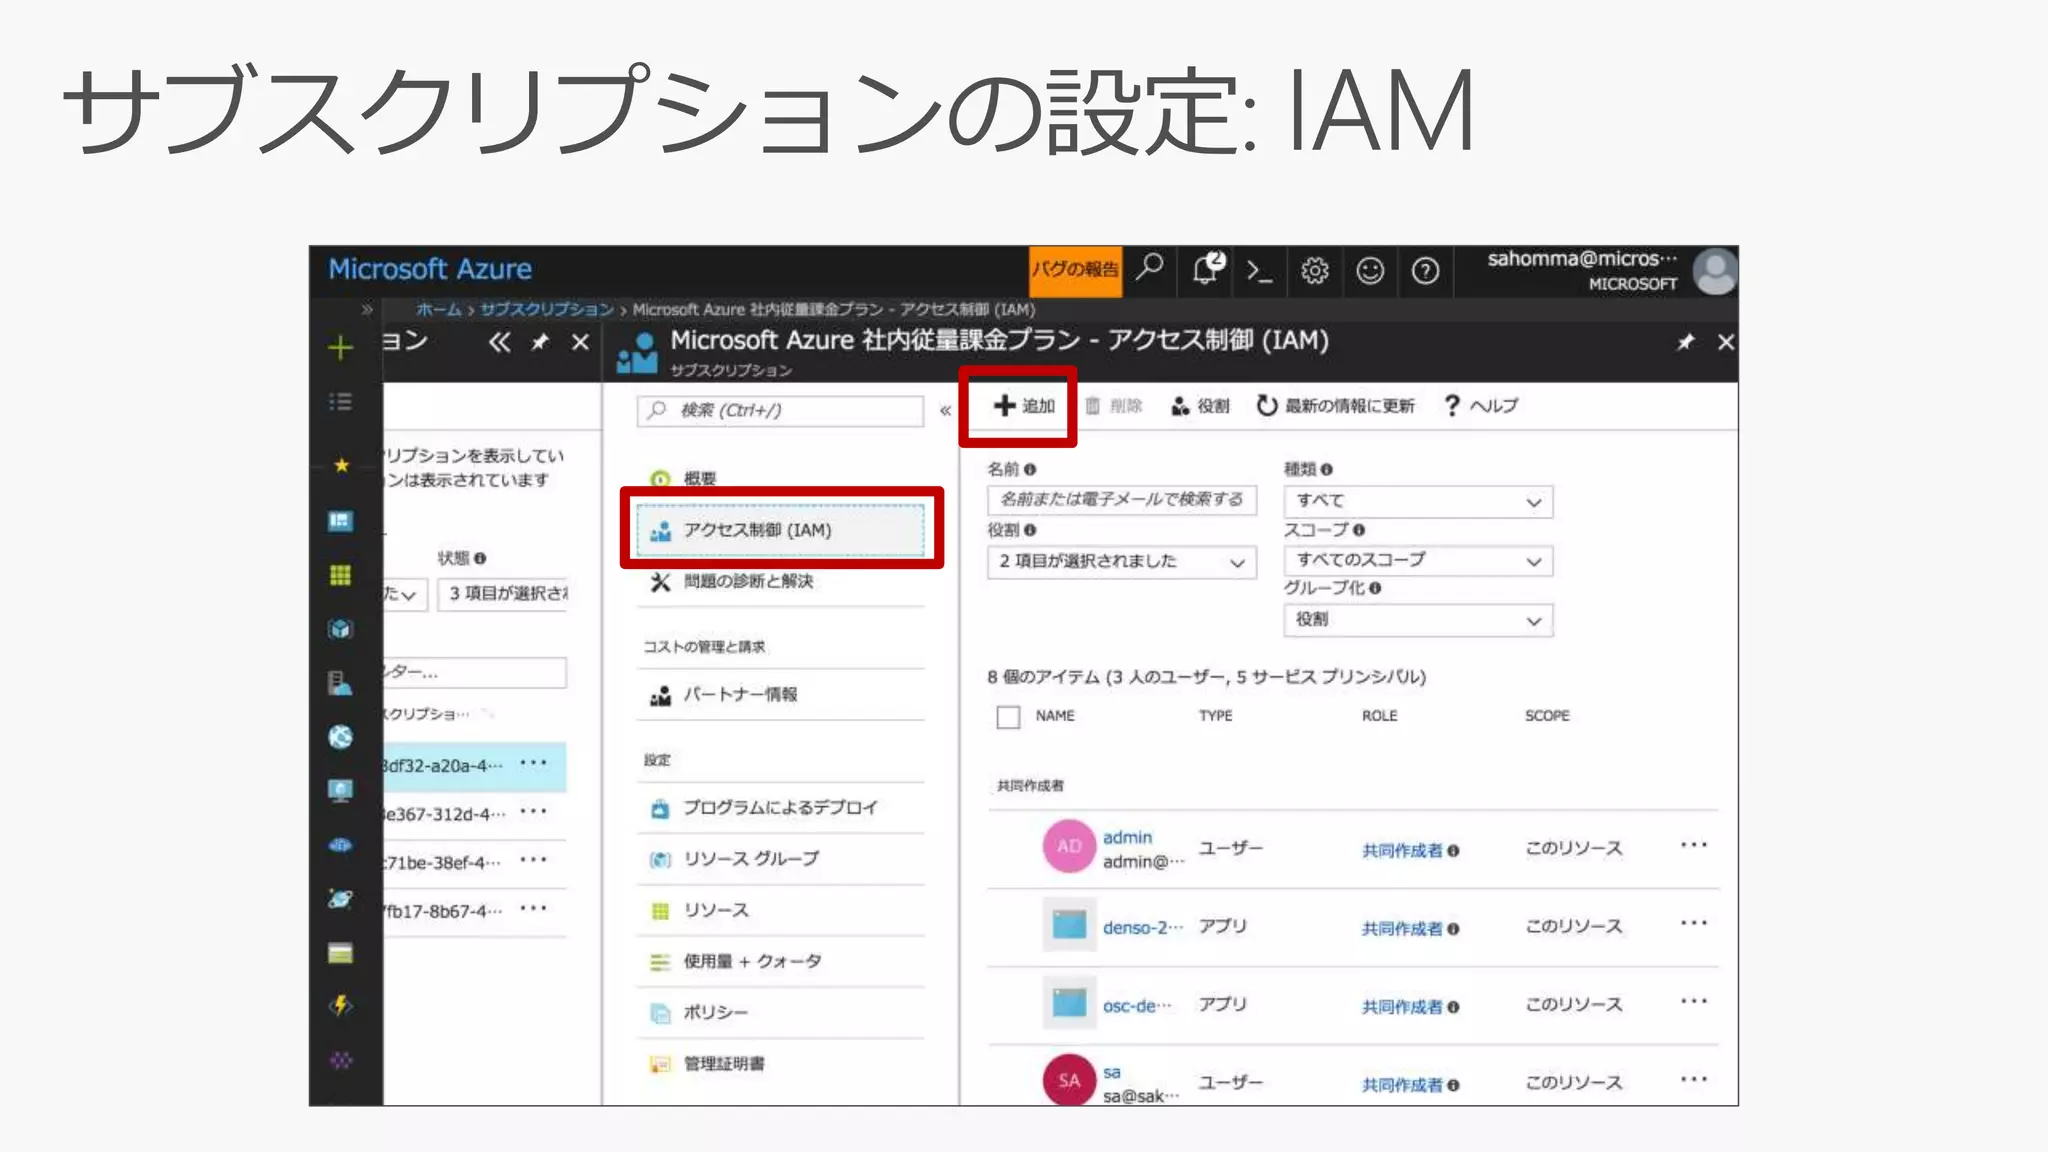Open リソース グループ in settings menu
Viewport: 2048px width, 1152px height.
(x=750, y=859)
